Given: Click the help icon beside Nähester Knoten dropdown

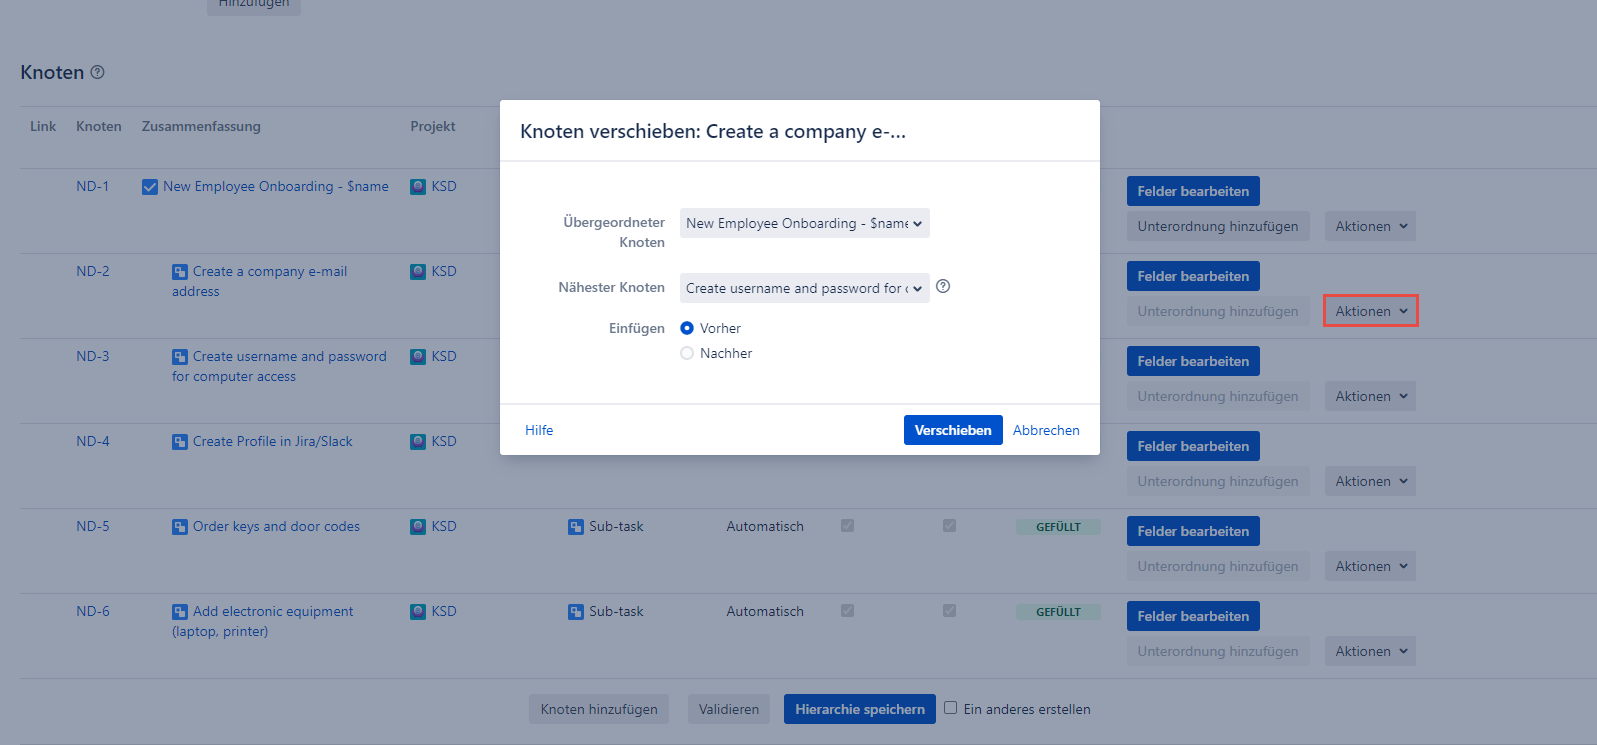Looking at the screenshot, I should (943, 287).
